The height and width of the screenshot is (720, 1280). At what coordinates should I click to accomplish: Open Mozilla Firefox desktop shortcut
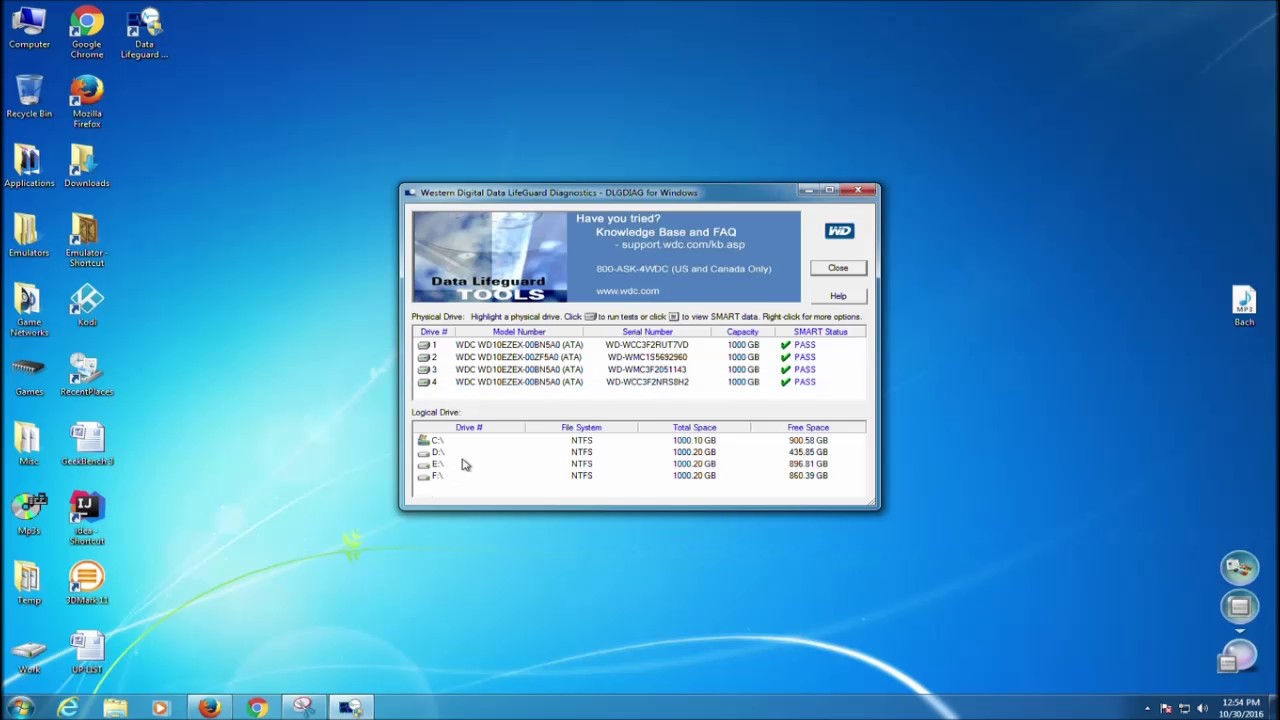(x=87, y=102)
